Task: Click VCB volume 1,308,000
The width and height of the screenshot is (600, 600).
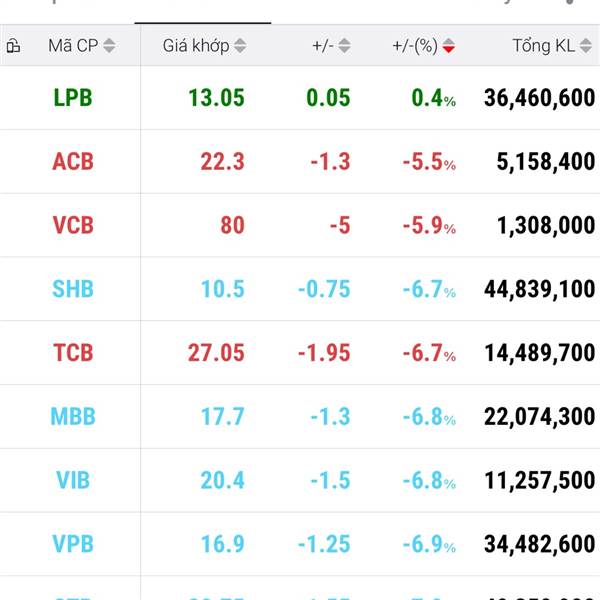Action: tap(546, 225)
